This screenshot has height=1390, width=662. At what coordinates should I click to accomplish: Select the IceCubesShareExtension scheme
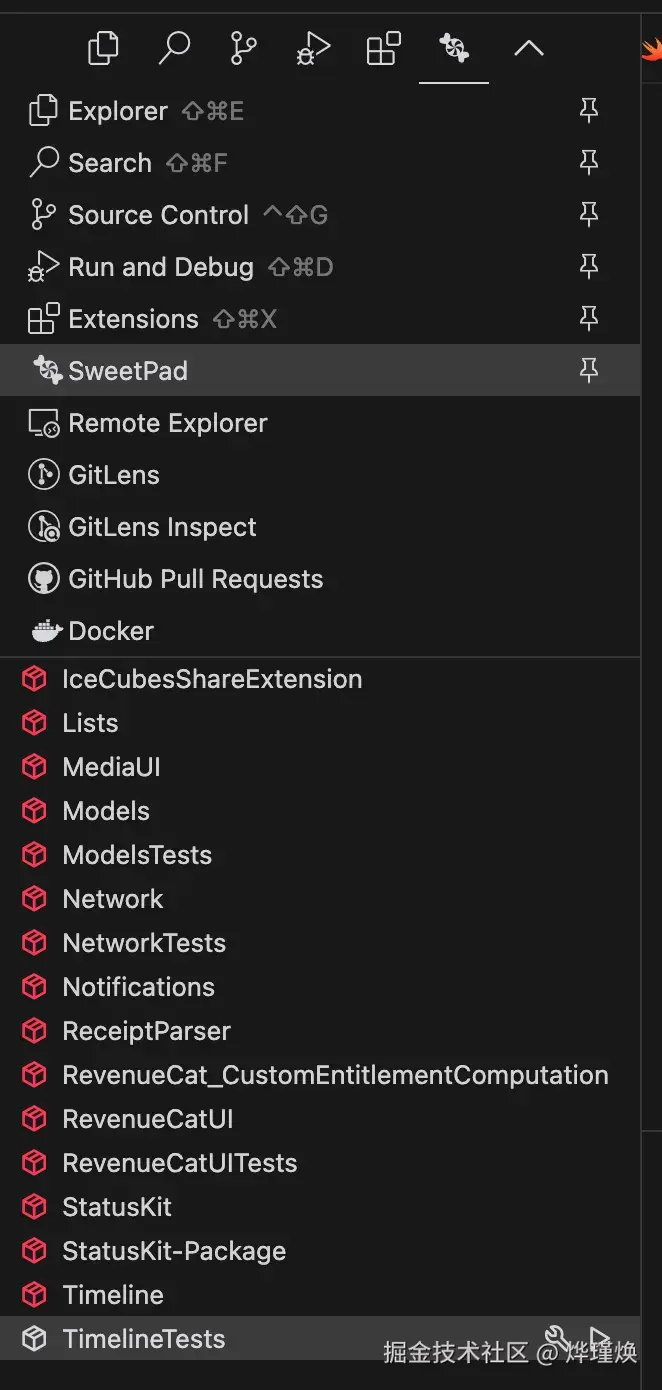tap(212, 679)
